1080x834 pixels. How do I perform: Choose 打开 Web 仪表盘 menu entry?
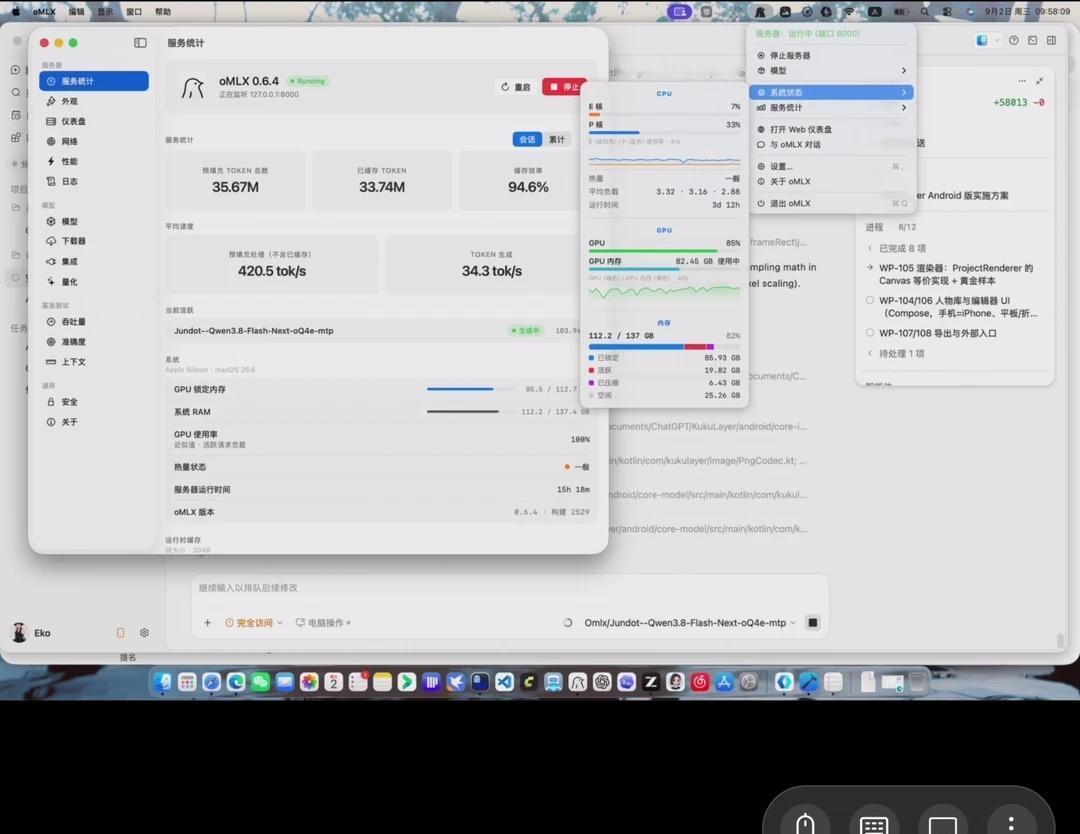point(831,129)
